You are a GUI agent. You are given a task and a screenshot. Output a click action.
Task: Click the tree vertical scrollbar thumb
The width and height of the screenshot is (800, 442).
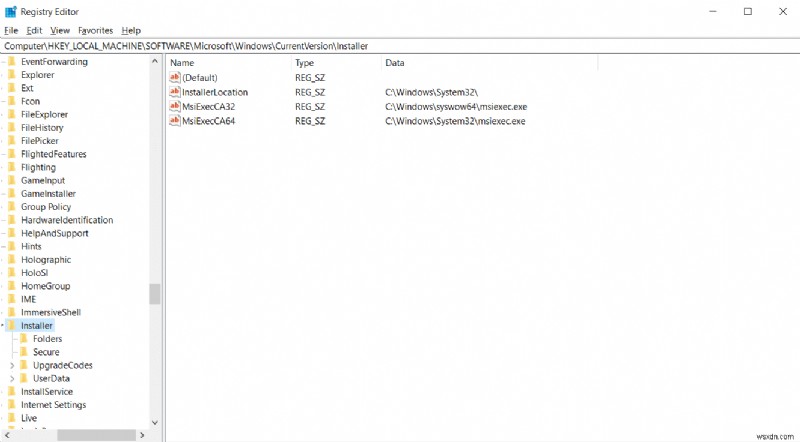tap(155, 294)
